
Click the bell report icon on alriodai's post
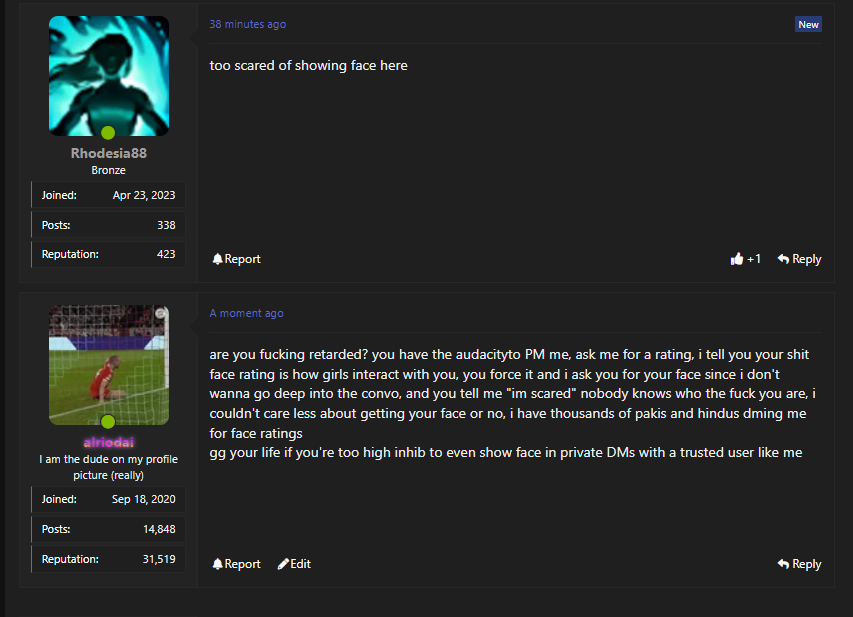(x=218, y=564)
